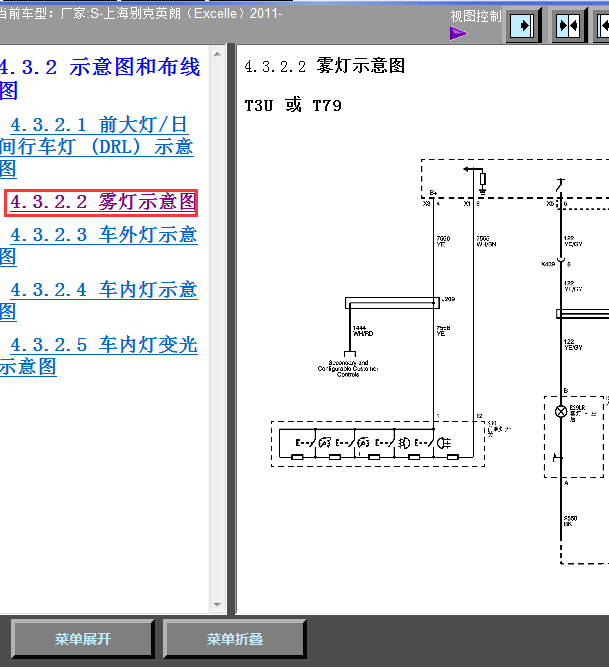Screen dimensions: 609x669
Task: Open link 4.3.2.1 前大灯/日间行车灯 (DRL) 示意图
Action: pyautogui.click(x=97, y=146)
